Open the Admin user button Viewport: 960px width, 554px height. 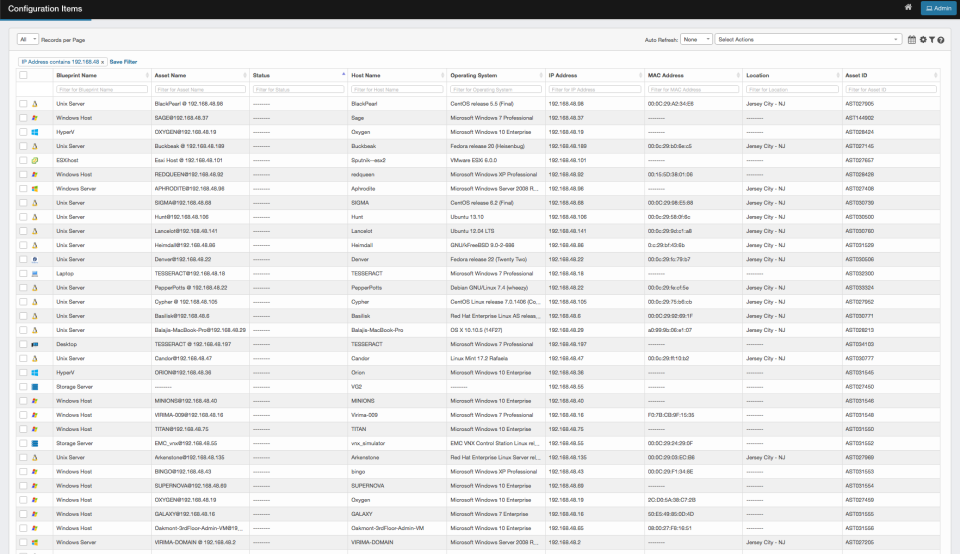tap(939, 9)
